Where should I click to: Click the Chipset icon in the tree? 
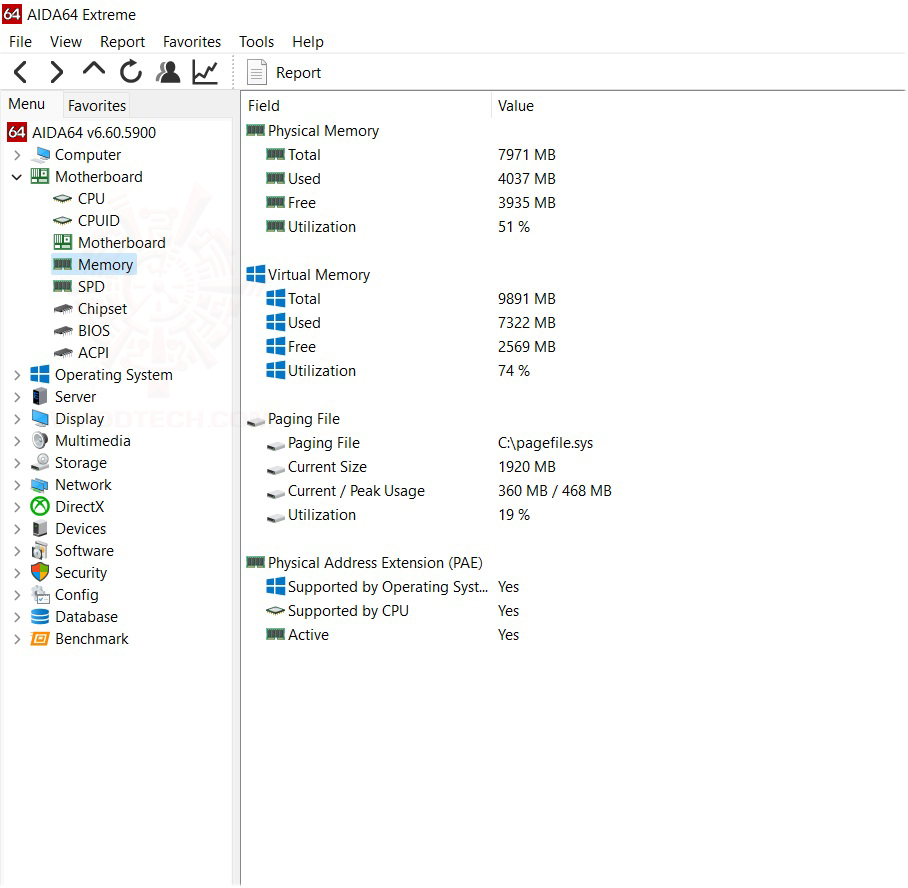[63, 309]
